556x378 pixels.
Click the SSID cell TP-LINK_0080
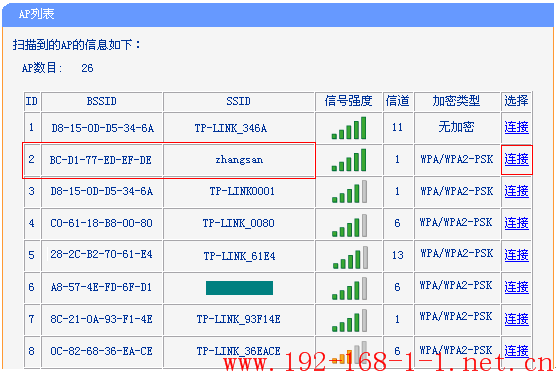pyautogui.click(x=239, y=223)
